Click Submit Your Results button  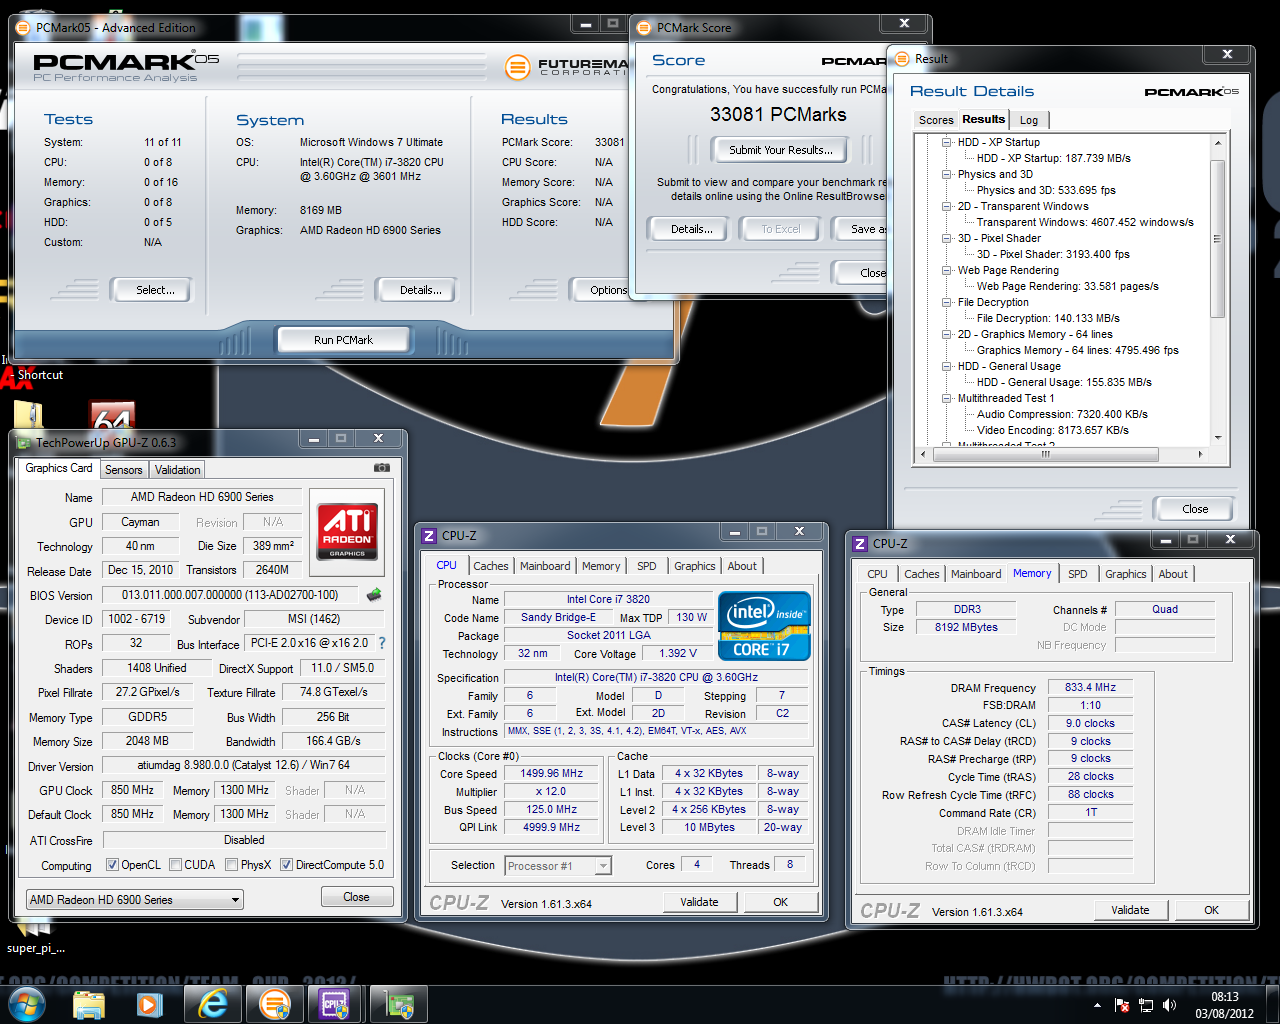pyautogui.click(x=780, y=150)
